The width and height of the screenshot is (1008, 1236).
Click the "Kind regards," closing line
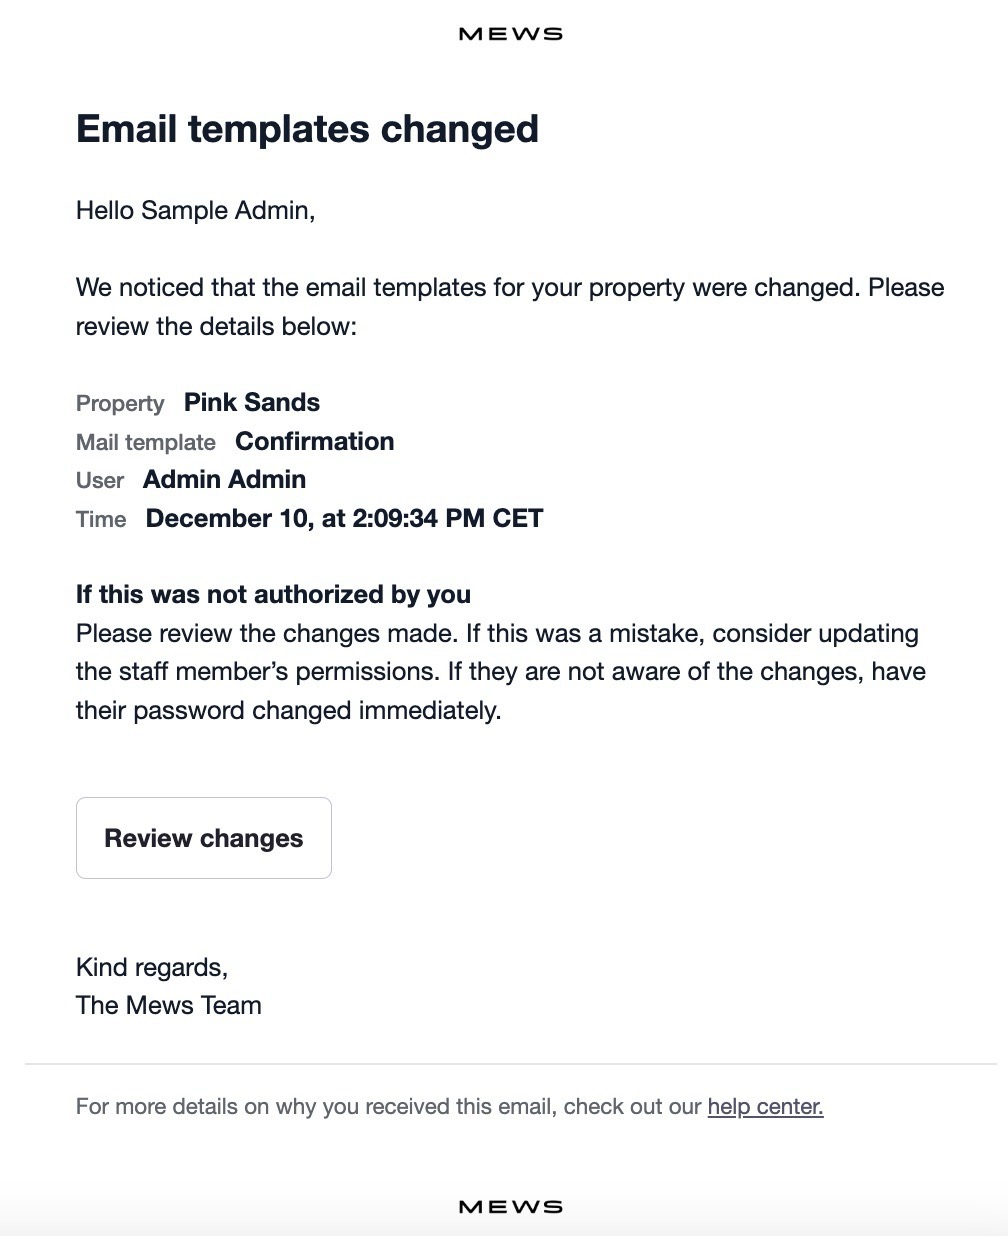tap(152, 968)
